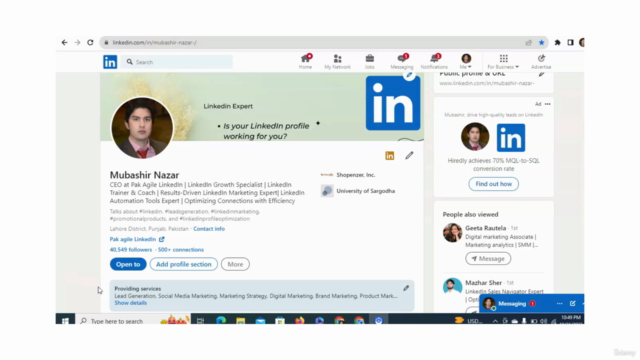Viewport: 640px width, 360px height.
Task: Open the ad options three-dot menu
Action: (x=548, y=104)
